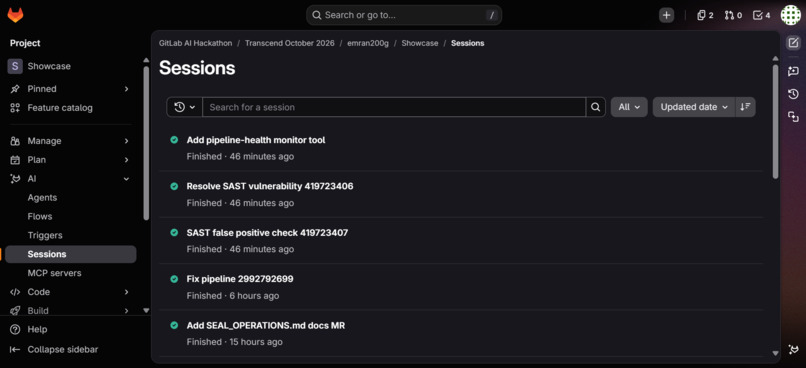Open session Fix pipeline 2992792699
The image size is (806, 368).
point(240,279)
